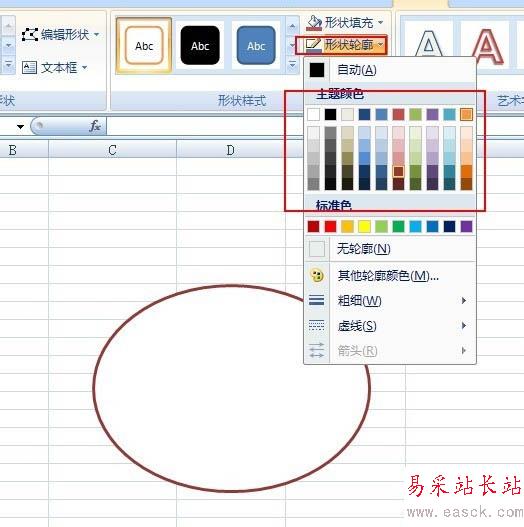Pick the standard dark red swatch
This screenshot has width=524, height=527.
(314, 227)
